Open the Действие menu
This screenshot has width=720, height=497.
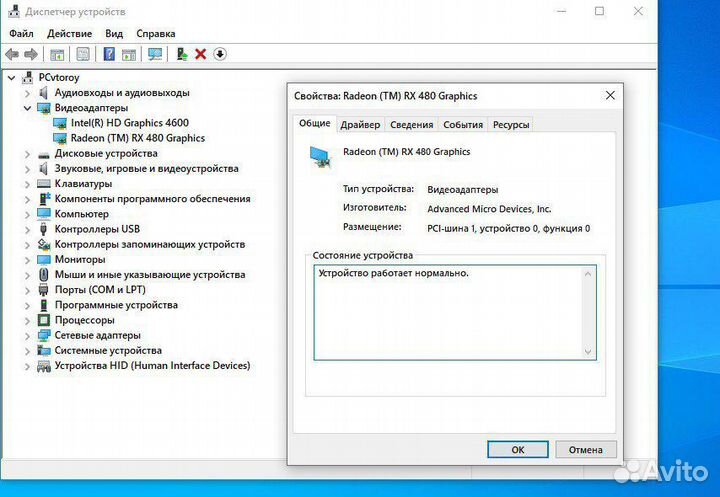[x=69, y=34]
